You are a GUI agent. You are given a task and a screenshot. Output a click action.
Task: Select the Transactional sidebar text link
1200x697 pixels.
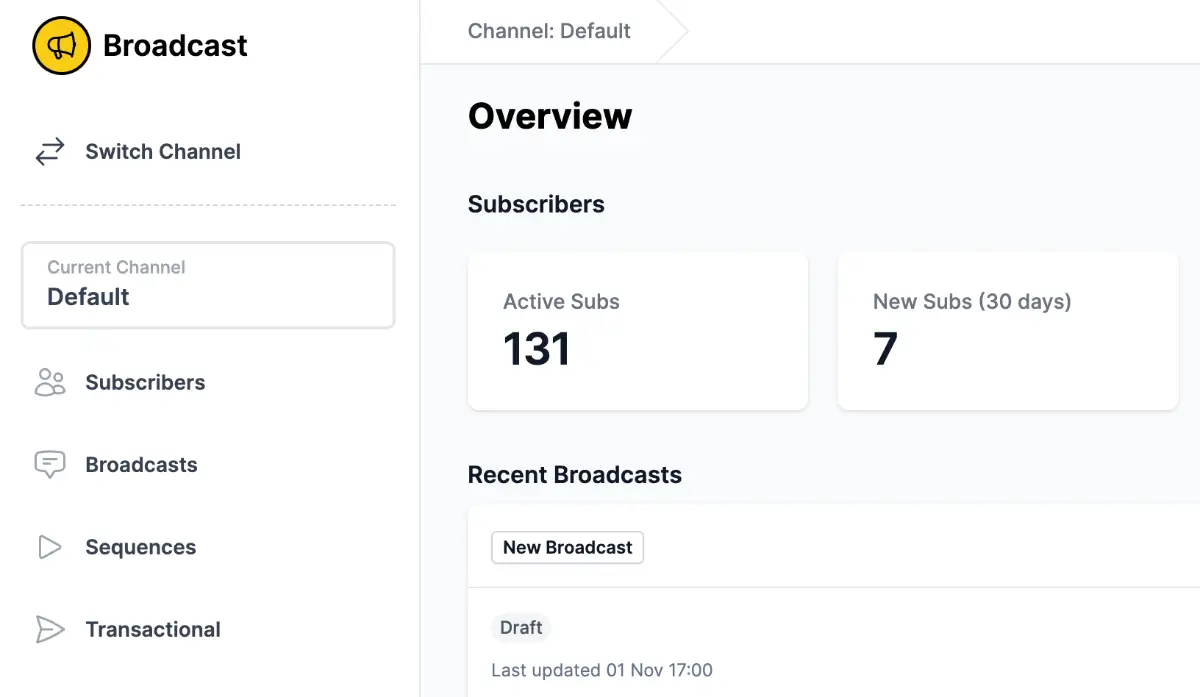tap(153, 629)
